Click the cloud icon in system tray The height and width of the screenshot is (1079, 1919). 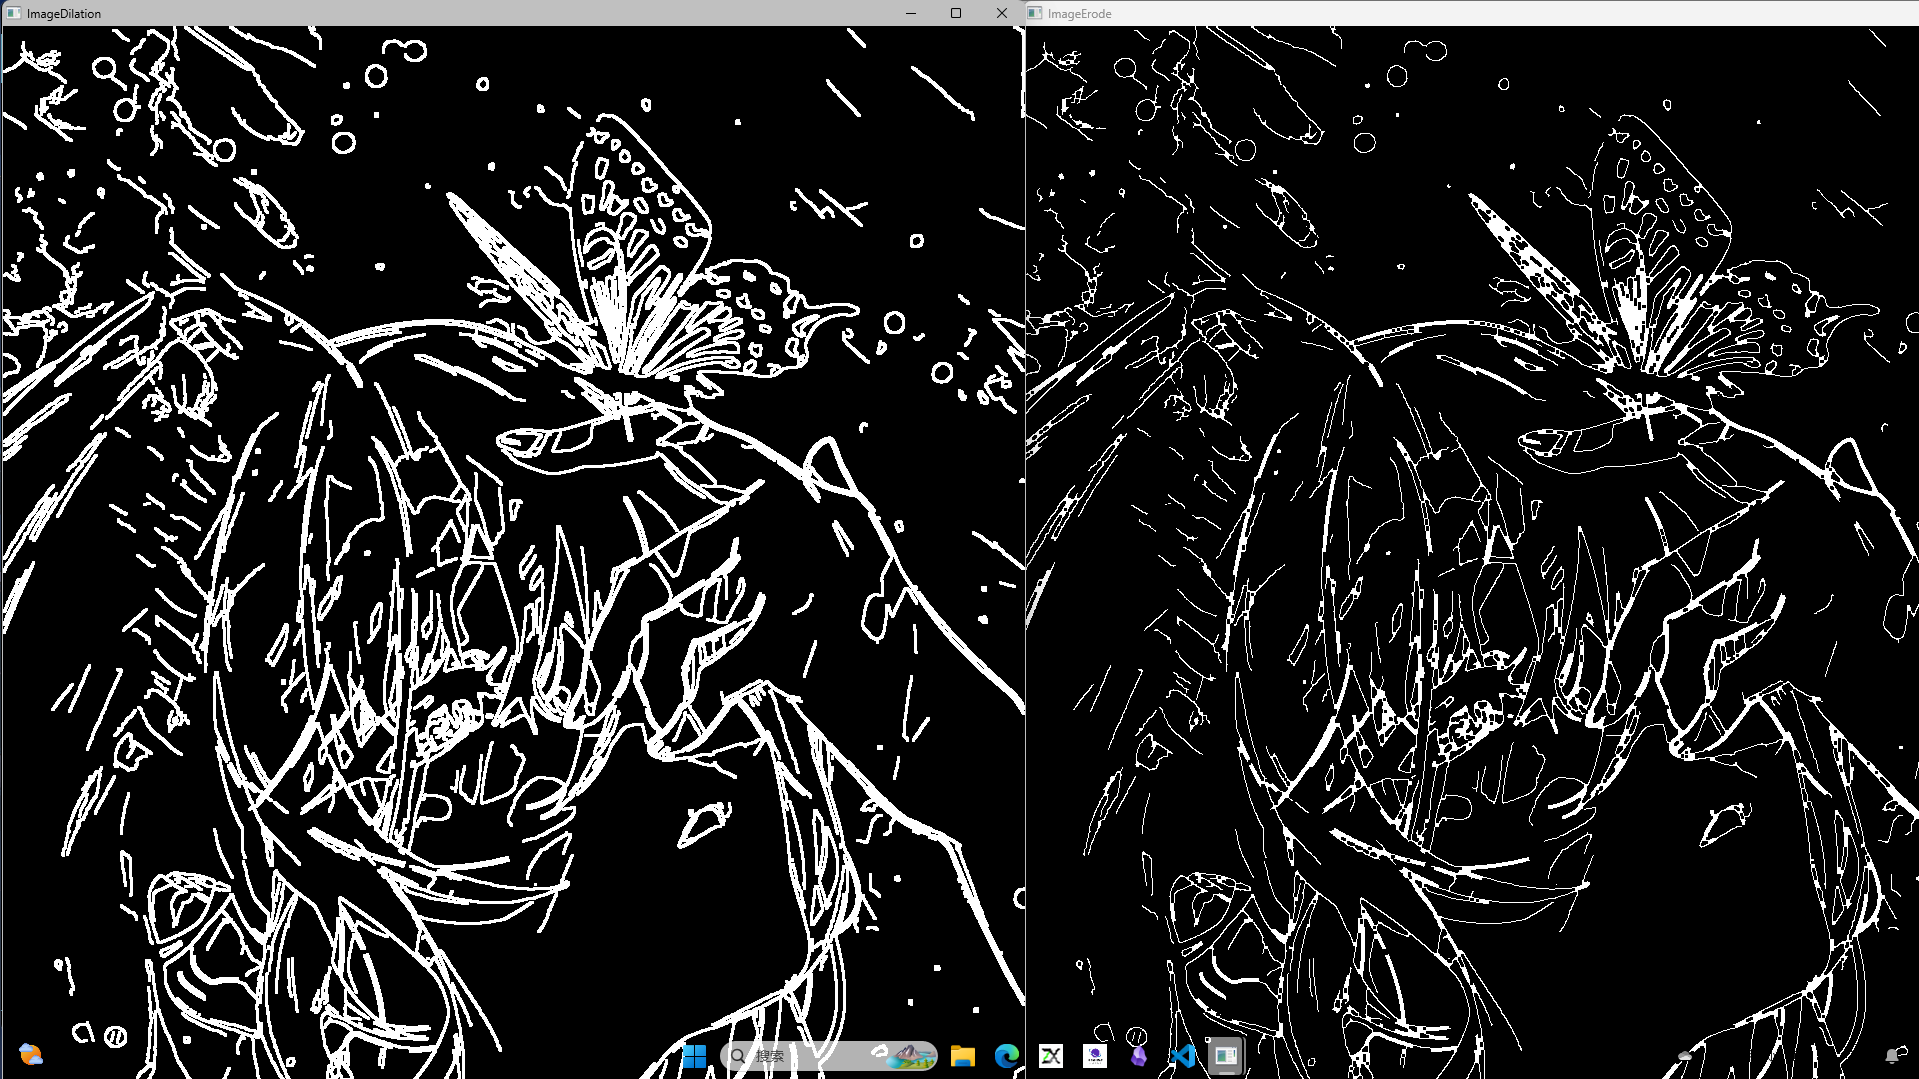click(1684, 1056)
